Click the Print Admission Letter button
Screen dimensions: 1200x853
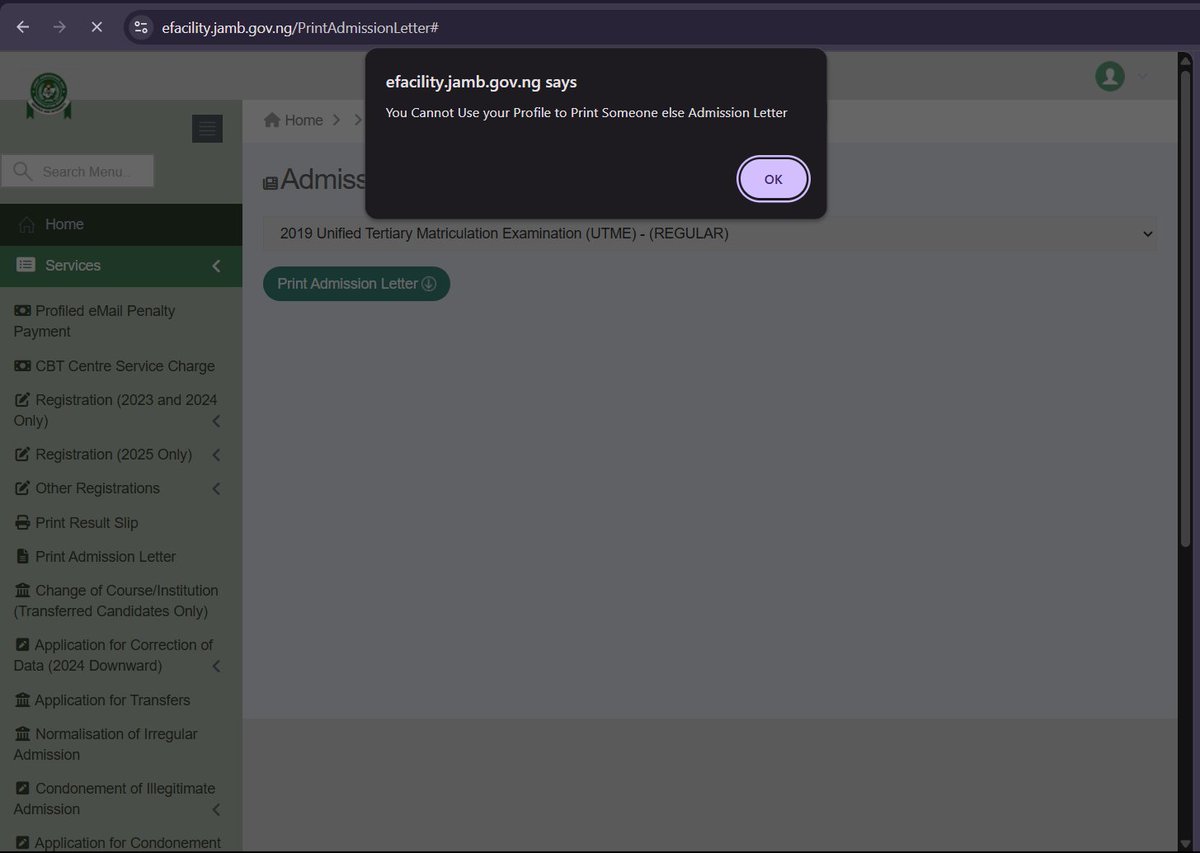356,283
